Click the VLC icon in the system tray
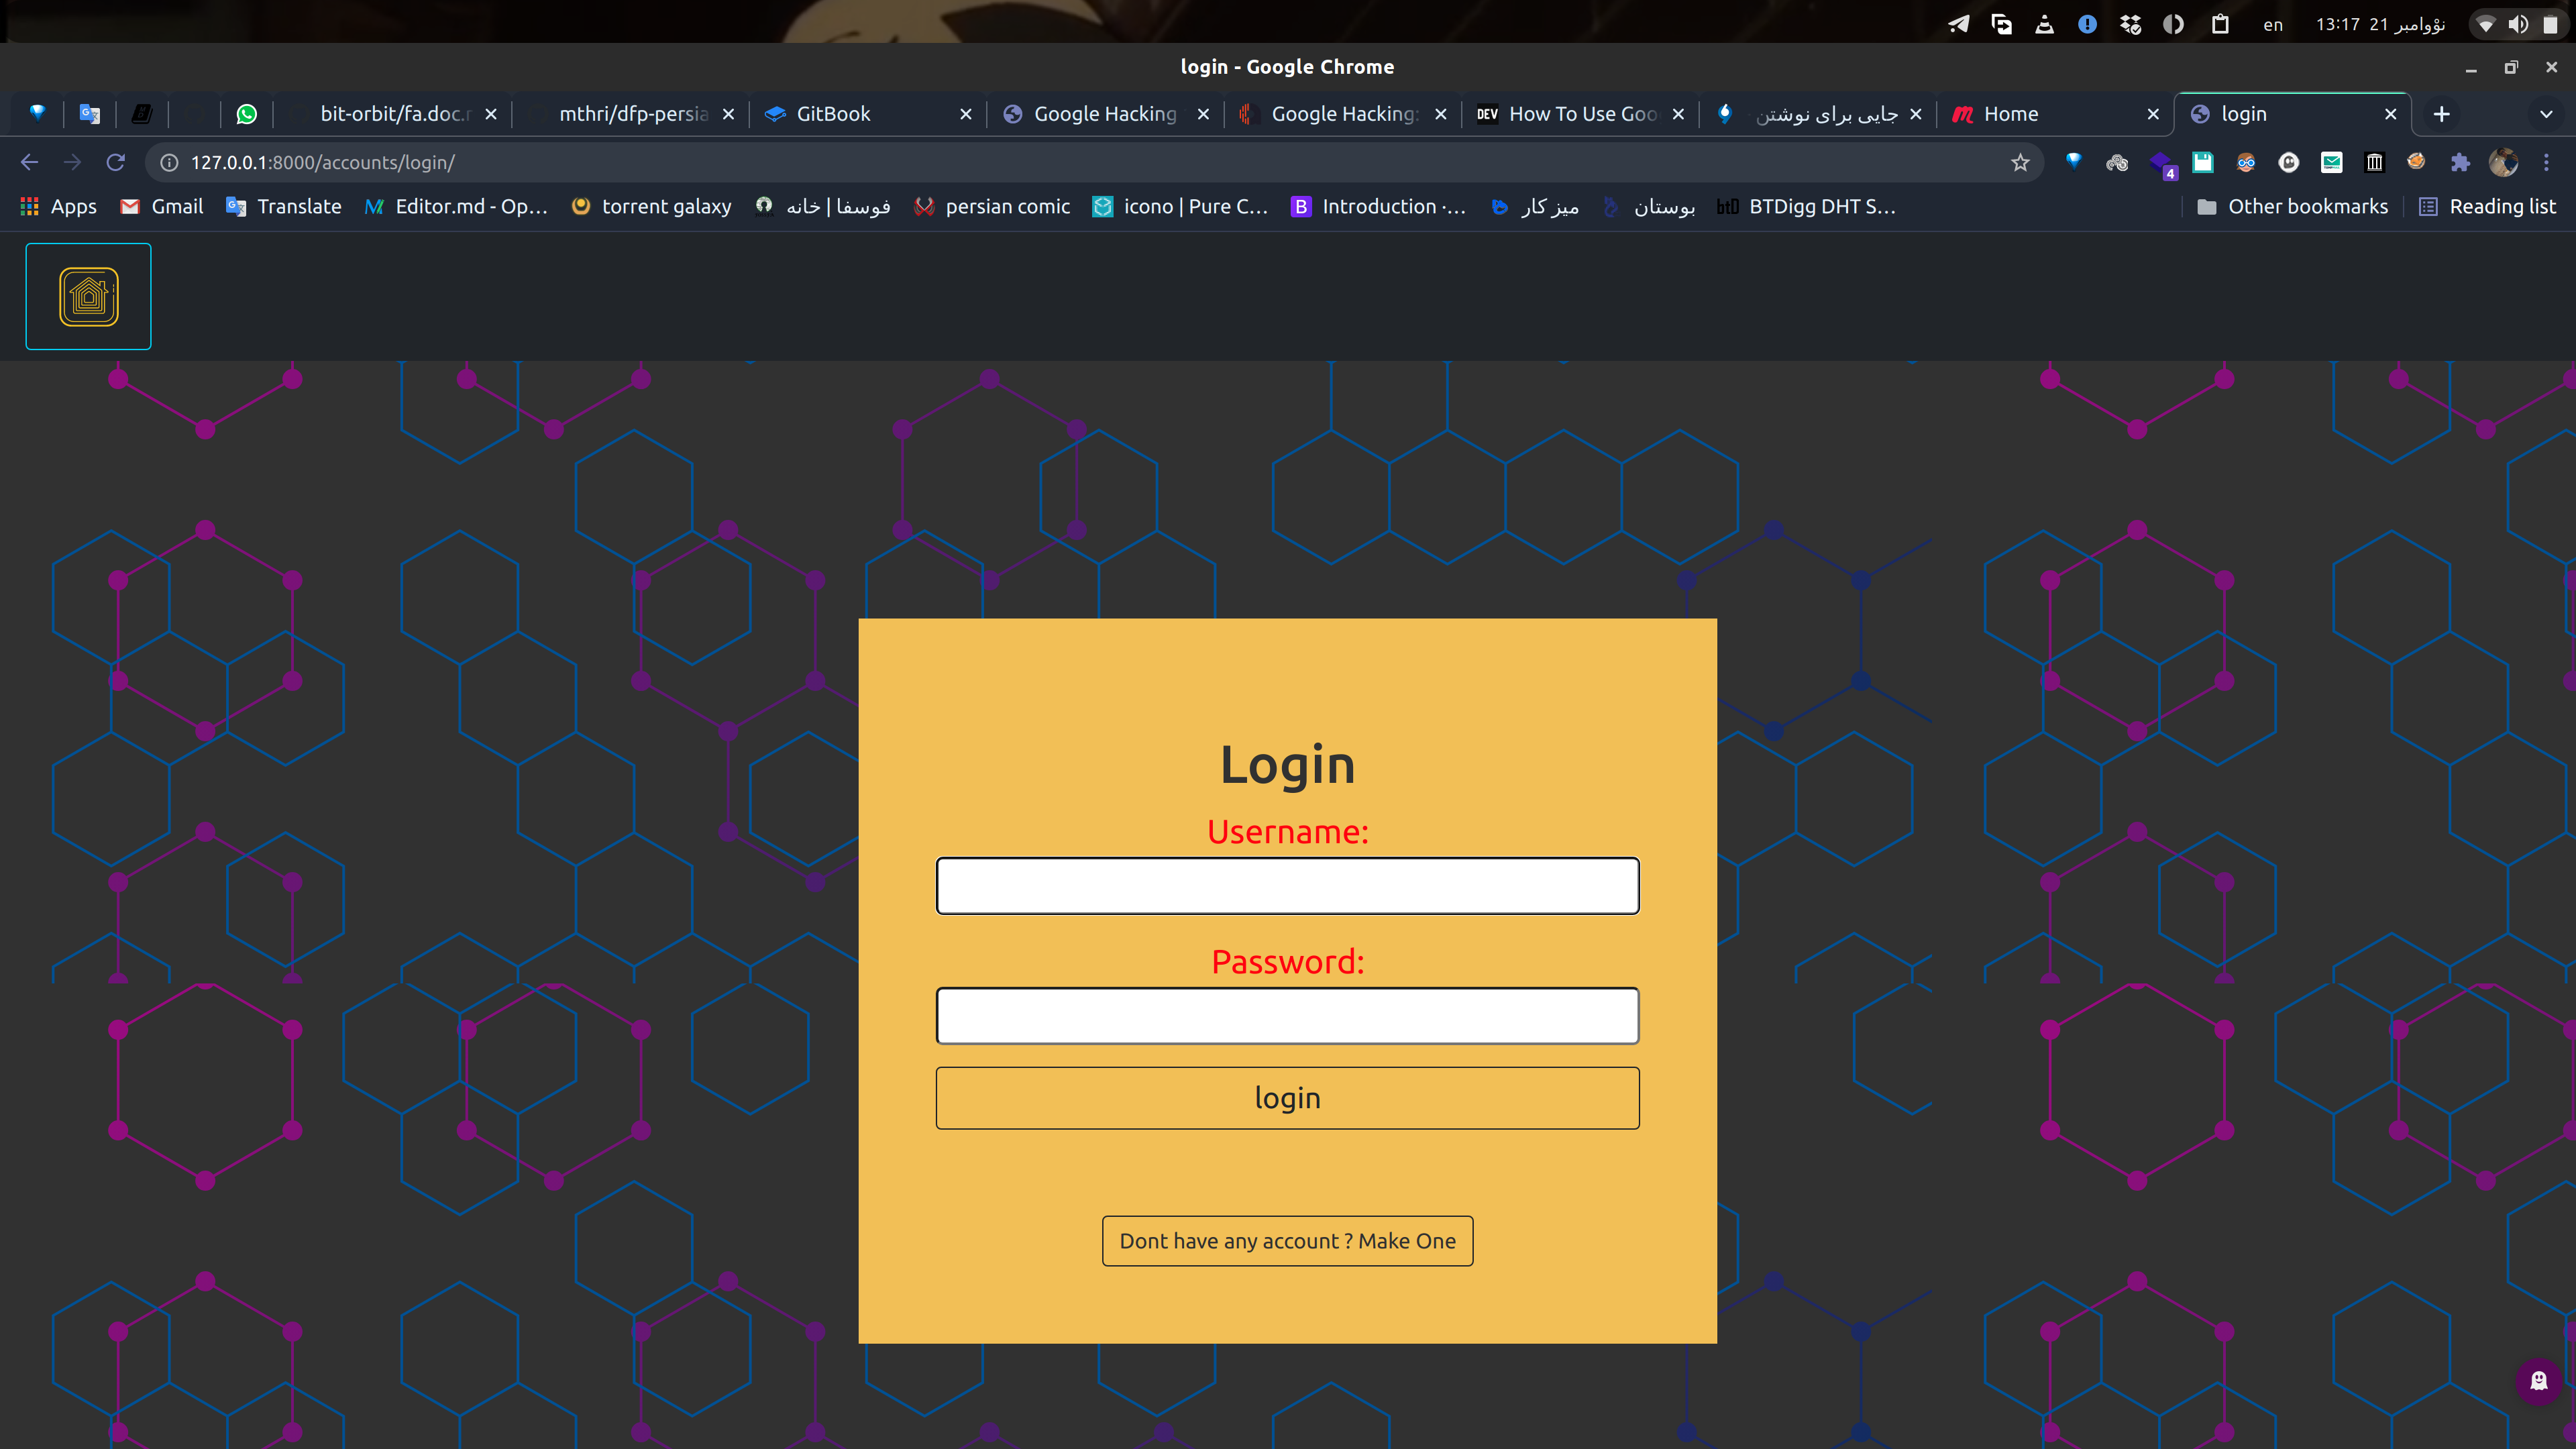 click(2044, 24)
